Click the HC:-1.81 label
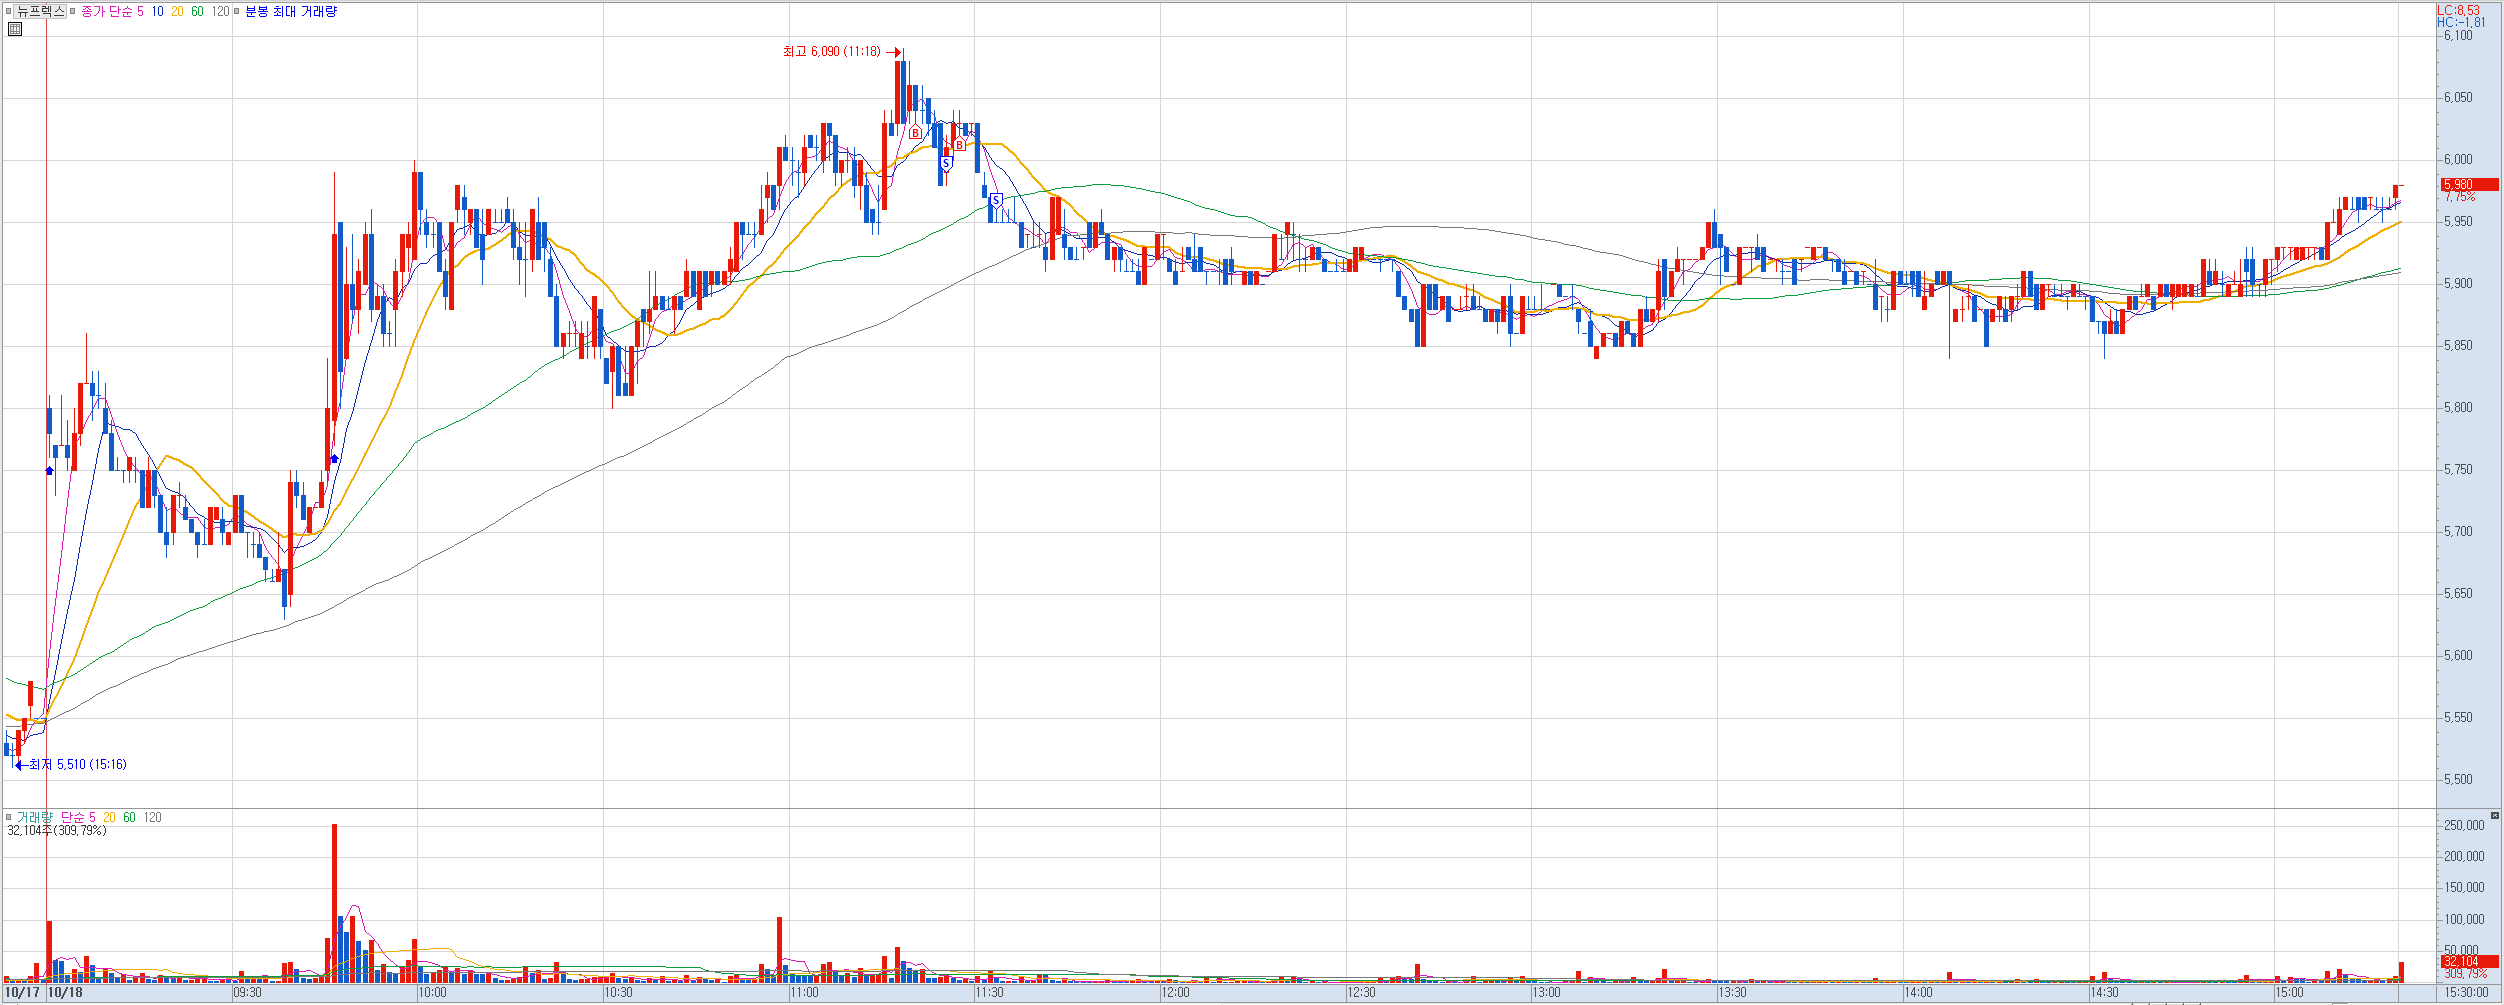Image resolution: width=2504 pixels, height=1005 pixels. click(2461, 22)
